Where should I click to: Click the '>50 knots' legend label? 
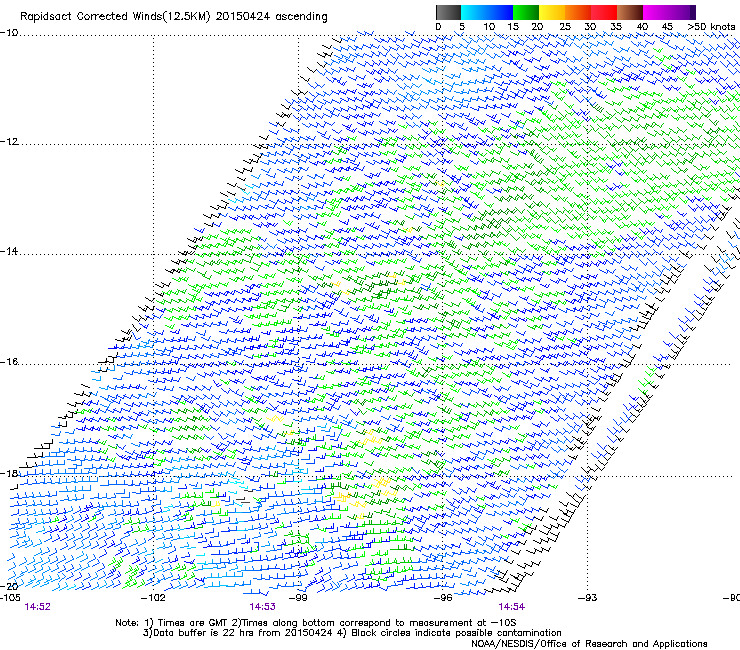click(711, 27)
